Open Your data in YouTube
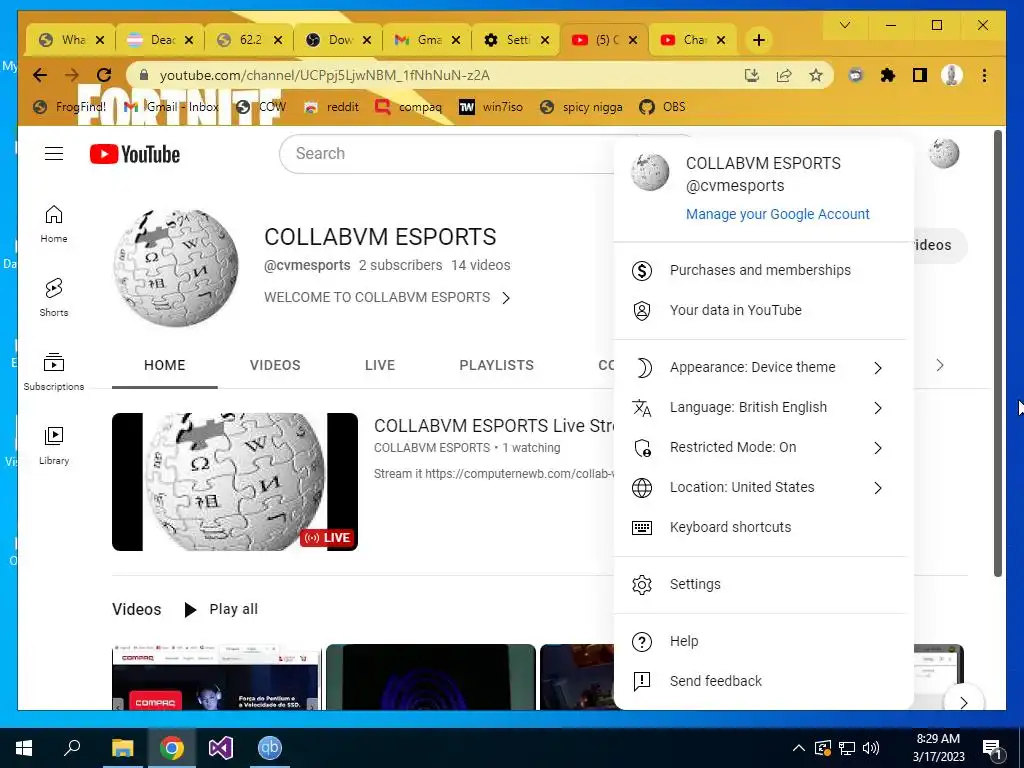This screenshot has width=1024, height=768. (x=760, y=310)
